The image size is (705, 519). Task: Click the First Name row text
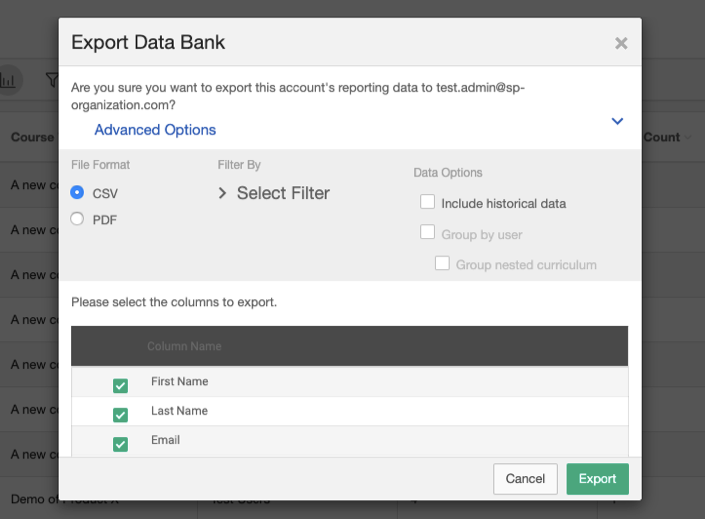coord(179,381)
